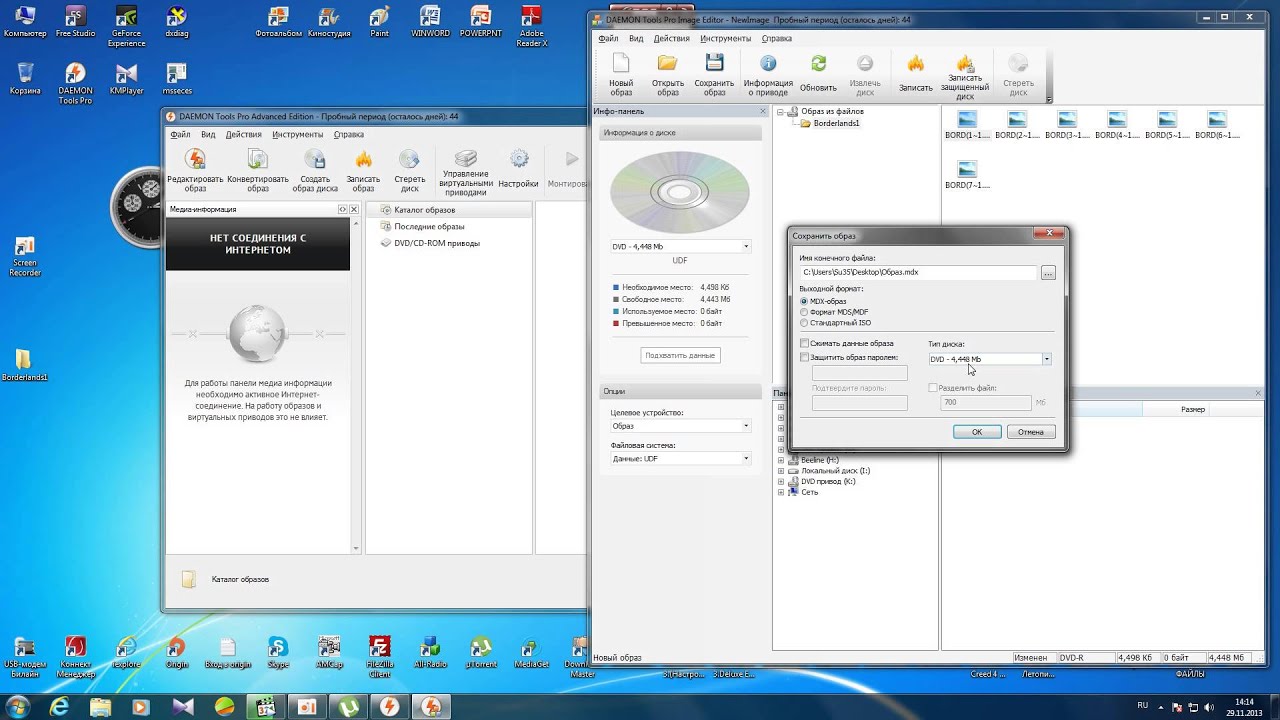Open Информация о приводе toolbar icon
This screenshot has height=720, width=1280.
click(x=768, y=75)
